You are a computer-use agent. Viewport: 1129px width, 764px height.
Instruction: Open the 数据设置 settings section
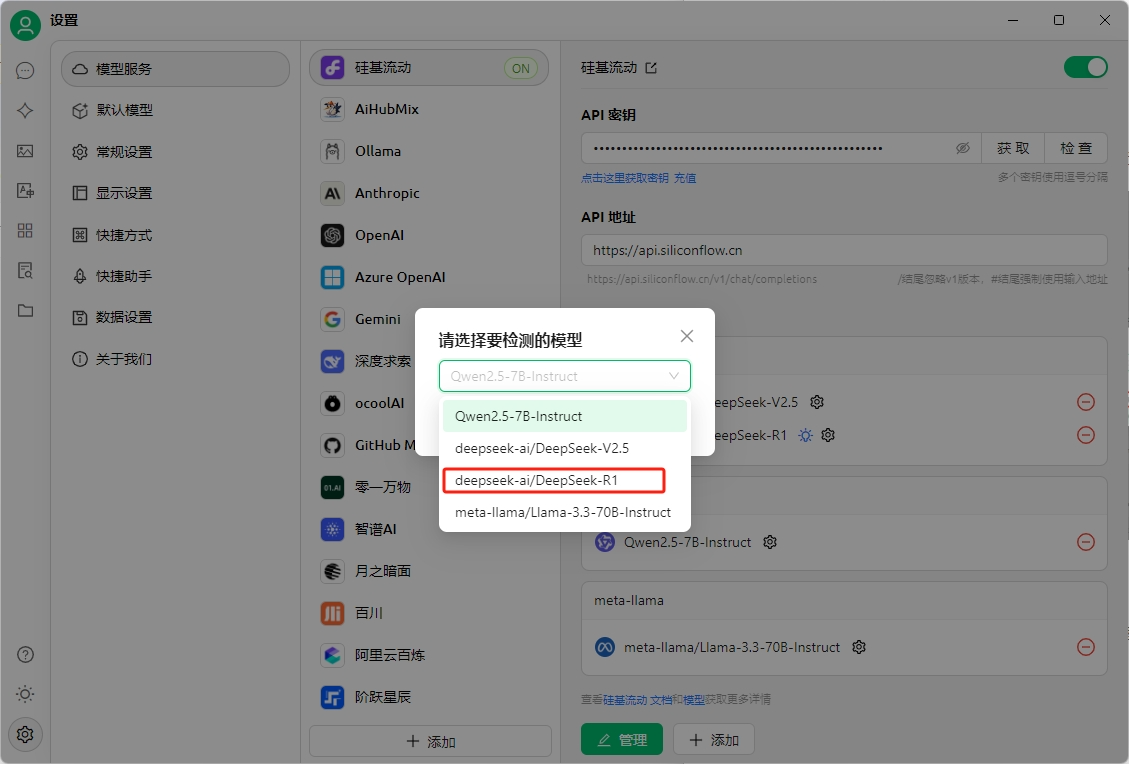pos(175,318)
